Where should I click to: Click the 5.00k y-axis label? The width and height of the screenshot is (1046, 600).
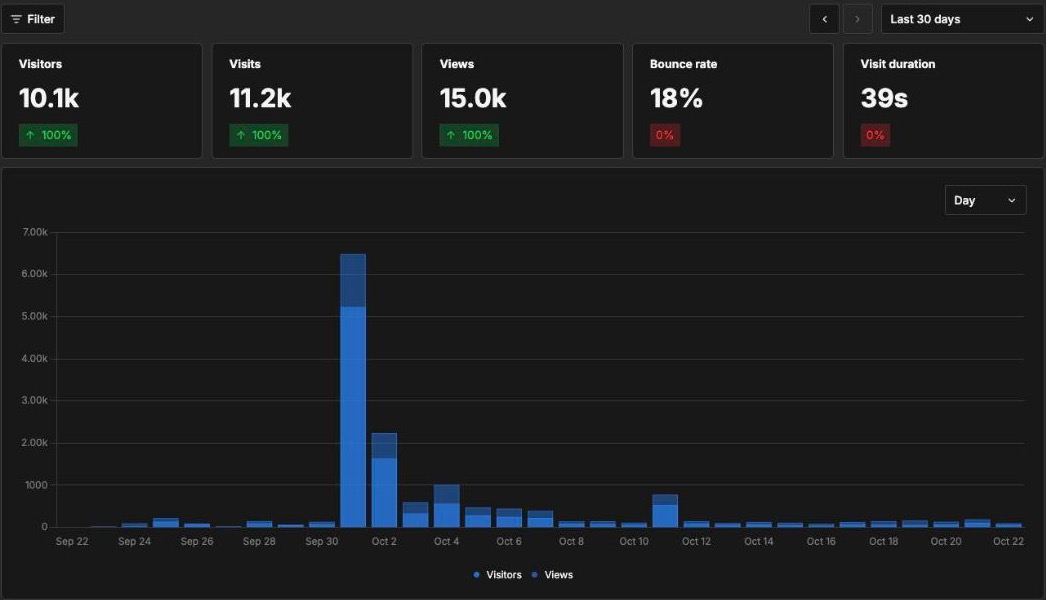click(x=35, y=316)
